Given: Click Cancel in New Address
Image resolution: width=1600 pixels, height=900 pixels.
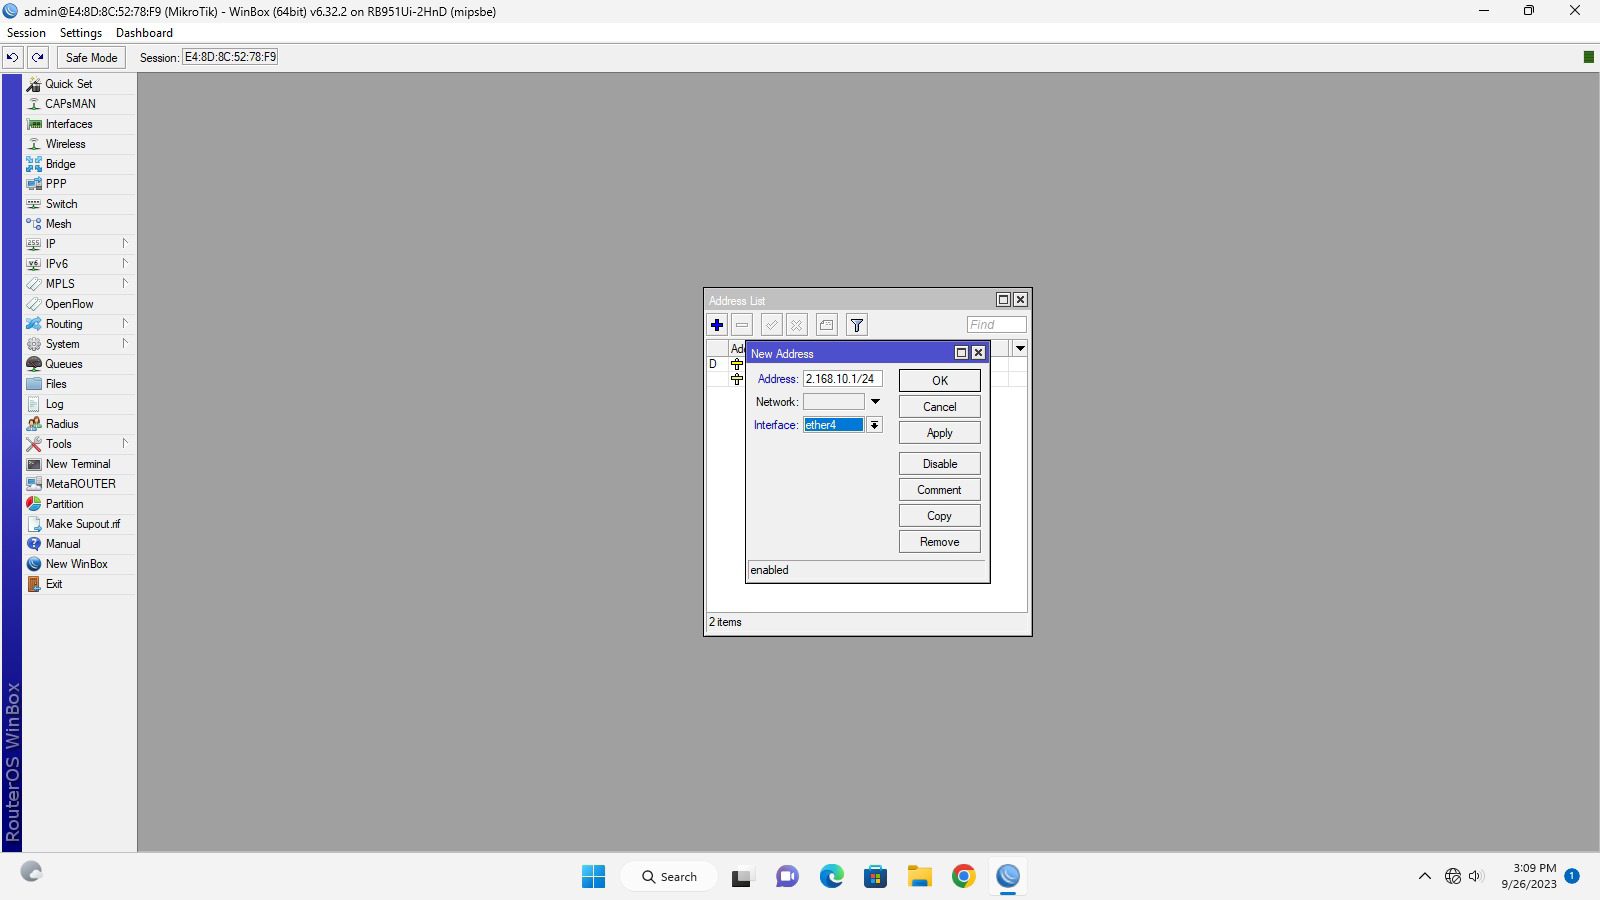Looking at the screenshot, I should (939, 407).
